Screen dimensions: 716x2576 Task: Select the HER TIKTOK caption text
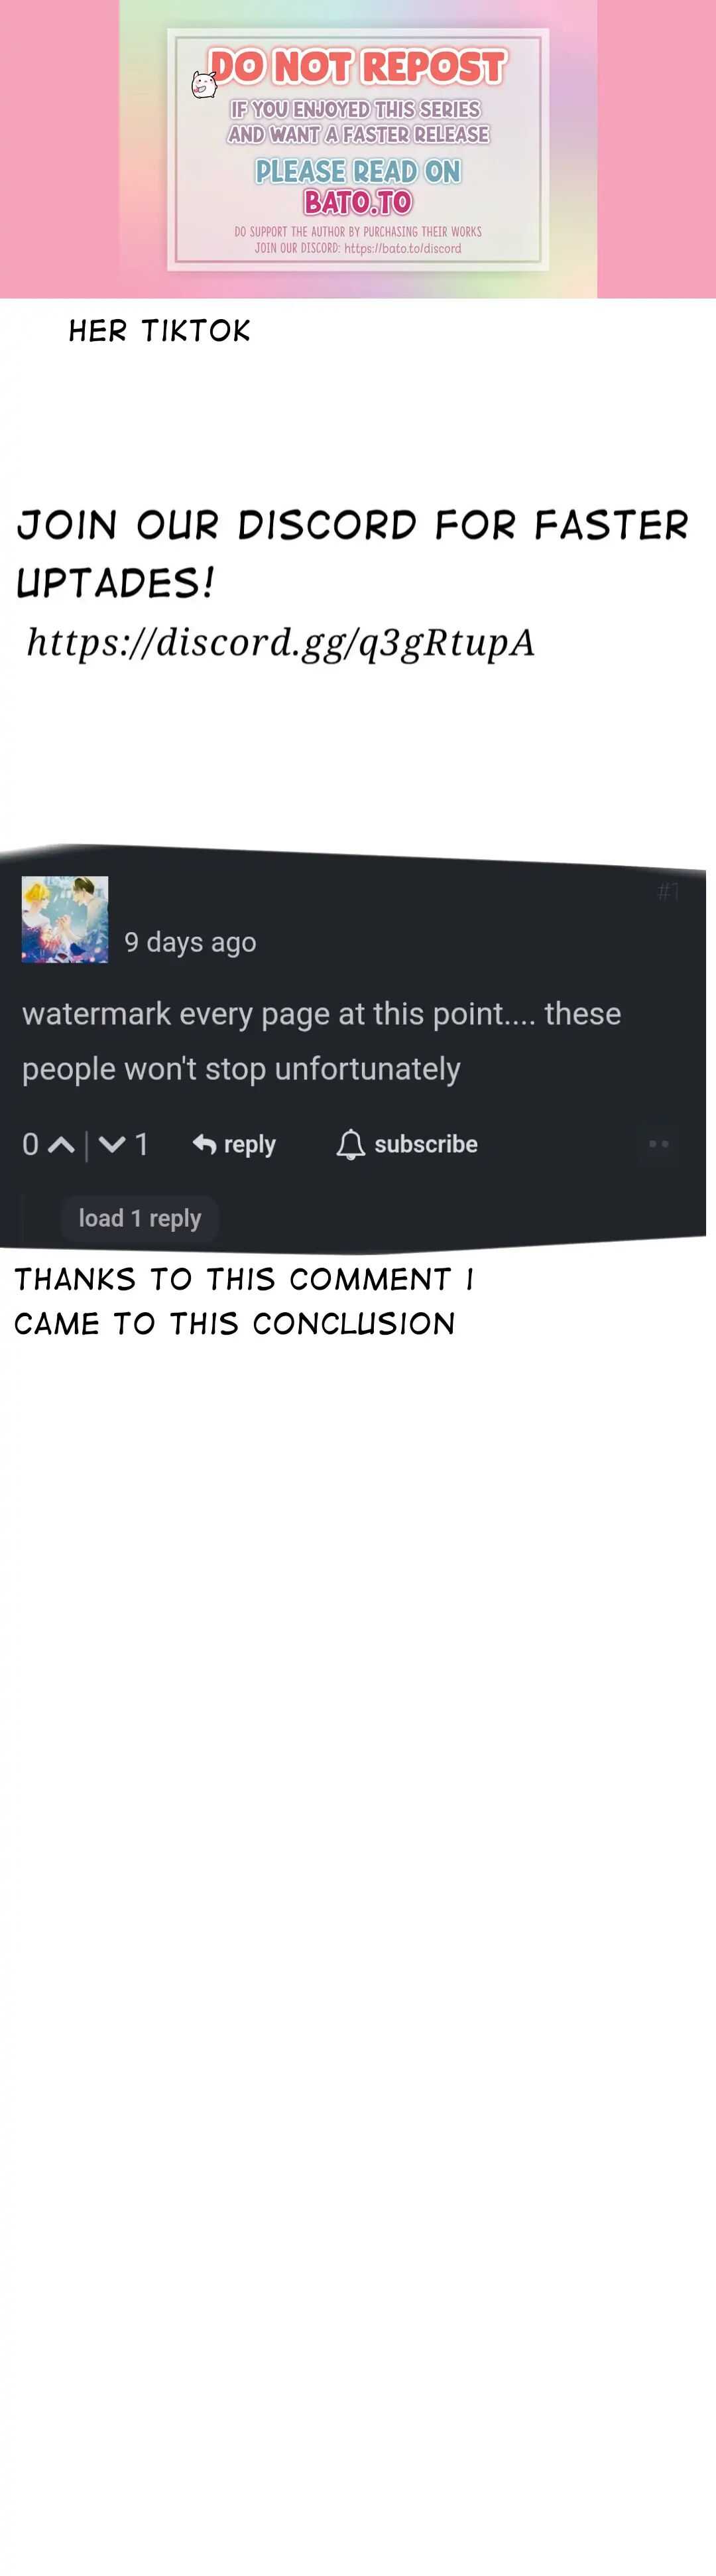tap(160, 331)
